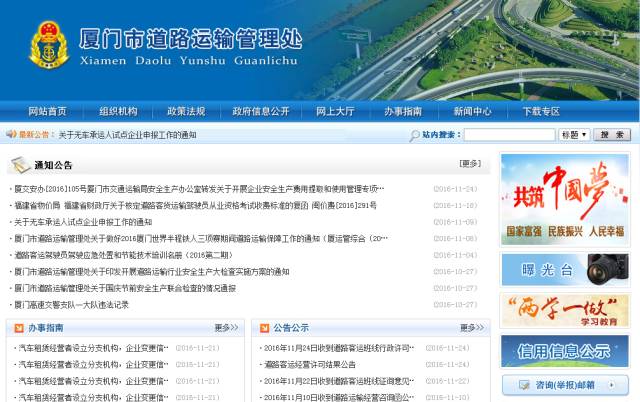The width and height of the screenshot is (640, 402).
Task: Click the national emblem logo in header
Action: [x=49, y=44]
